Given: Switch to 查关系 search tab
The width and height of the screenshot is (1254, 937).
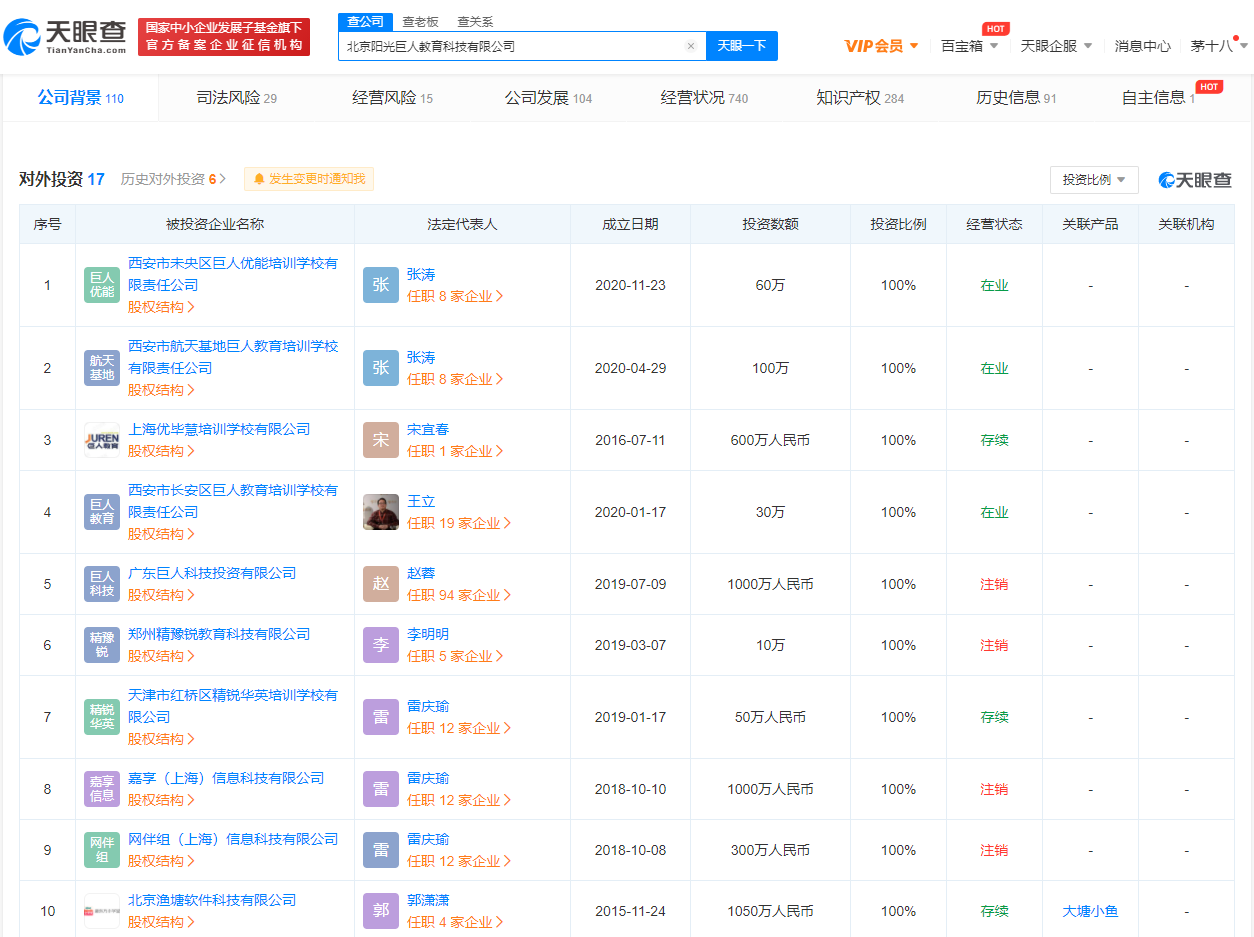Looking at the screenshot, I should (x=475, y=21).
